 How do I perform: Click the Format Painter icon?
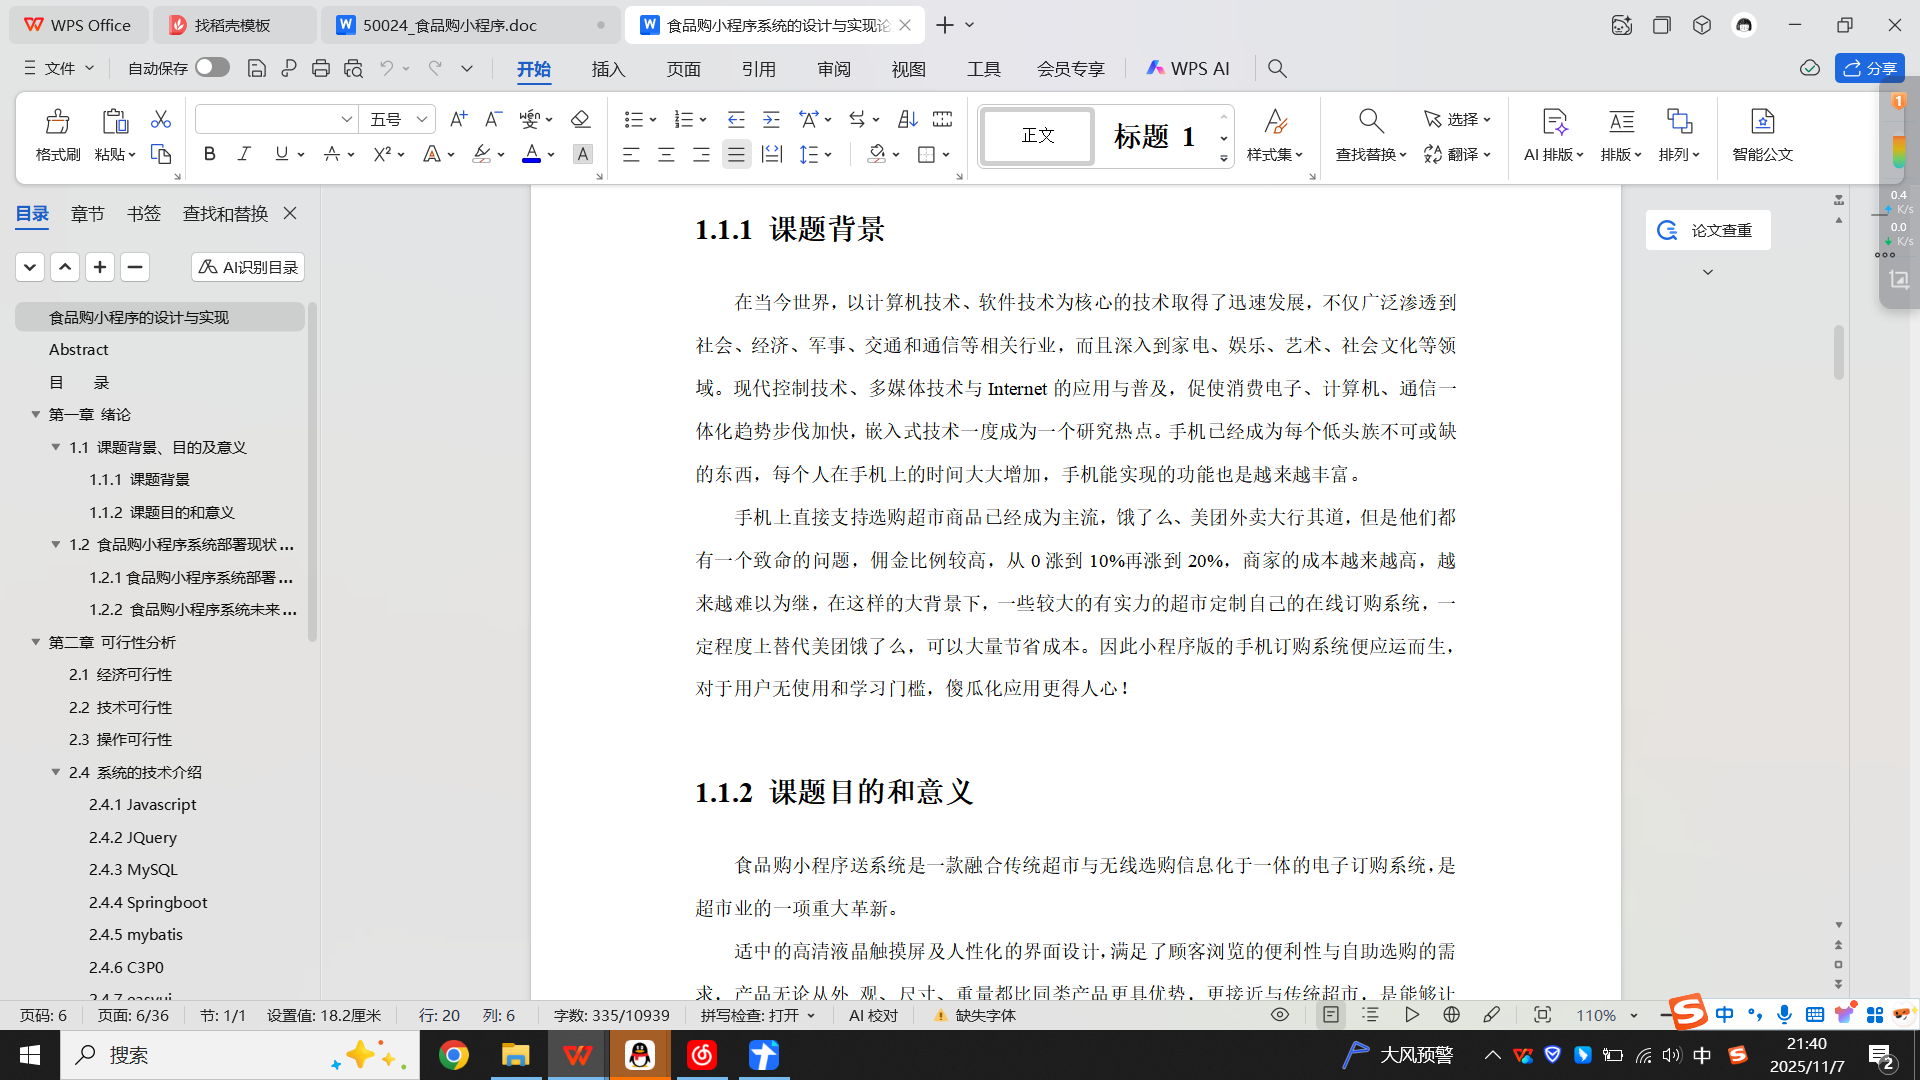click(x=57, y=134)
